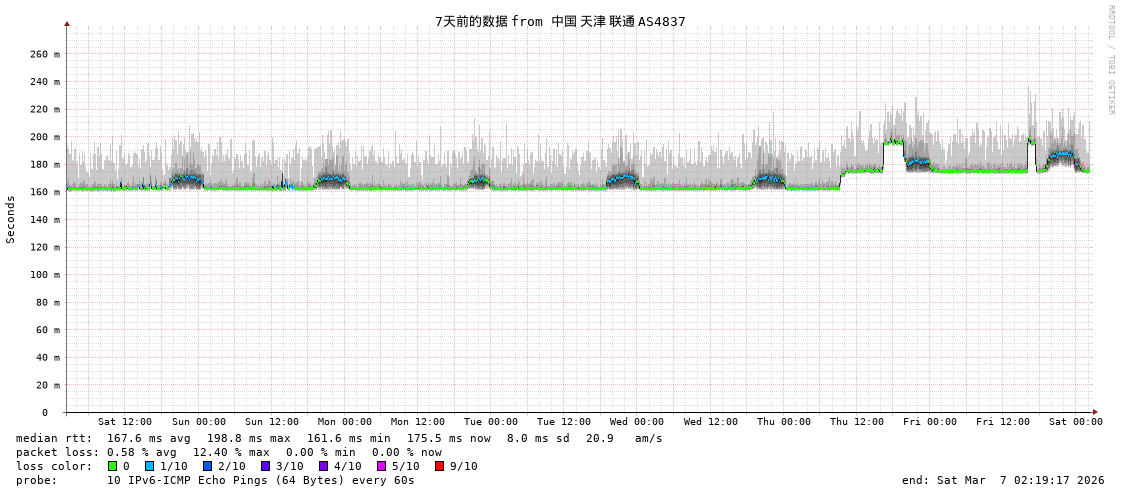Screen dimensions: 1121x494
Task: Click the Mon 12:00 time axis label
Action: 418,422
